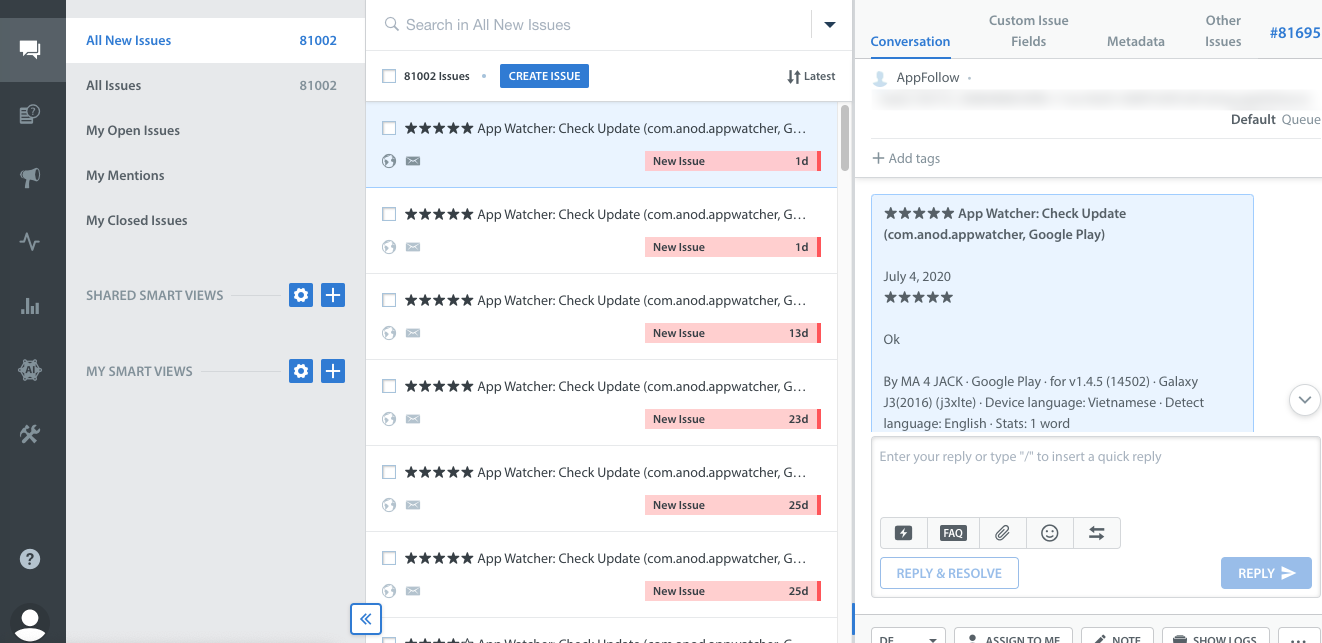The height and width of the screenshot is (643, 1322).
Task: Select the All New Issues view
Action: click(216, 41)
